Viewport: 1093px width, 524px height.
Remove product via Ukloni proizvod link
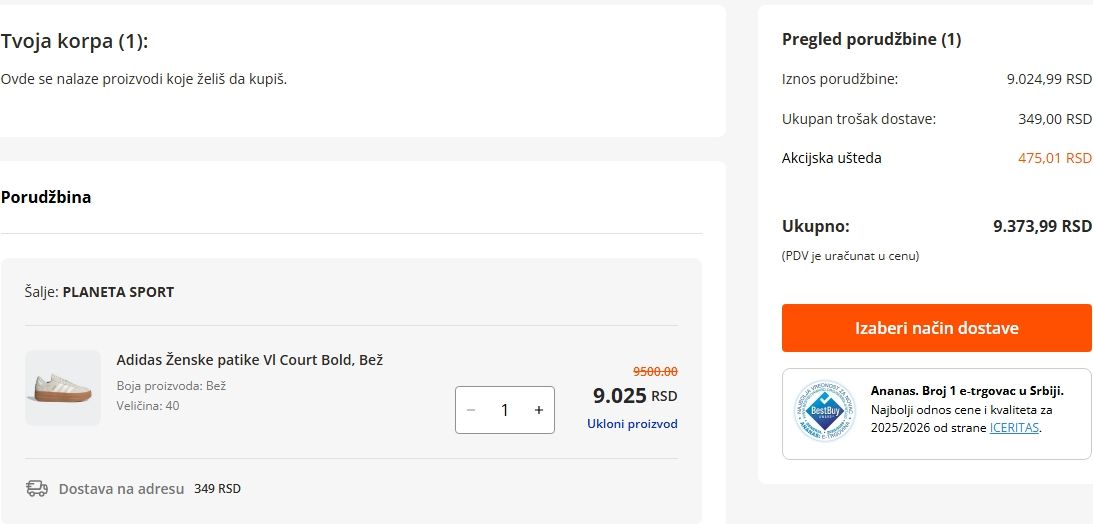[x=632, y=424]
